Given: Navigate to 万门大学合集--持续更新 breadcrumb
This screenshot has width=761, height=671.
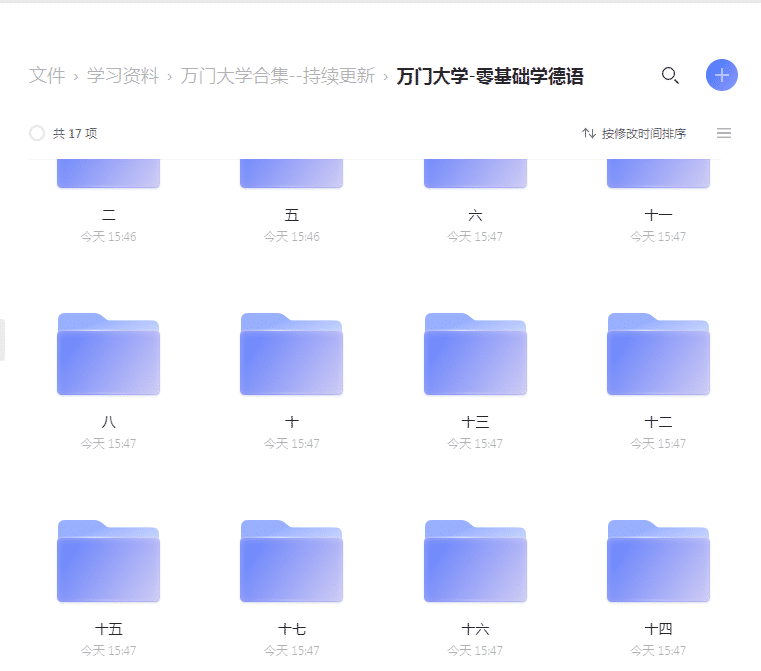Looking at the screenshot, I should (277, 76).
